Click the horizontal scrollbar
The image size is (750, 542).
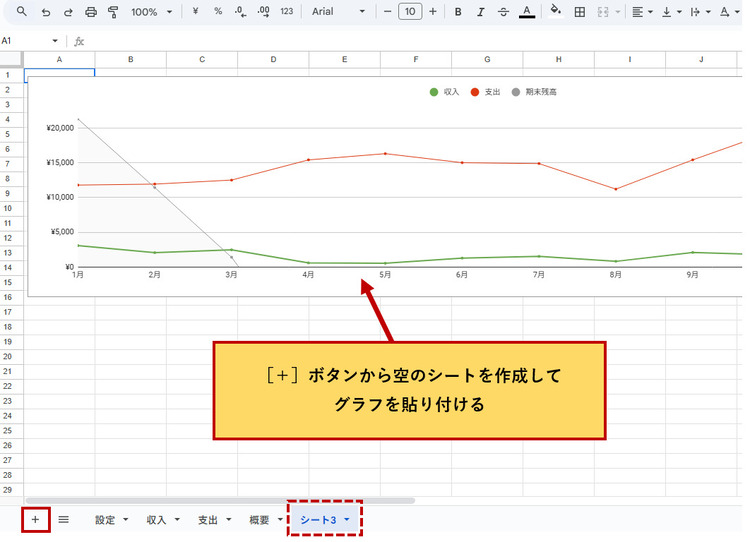tap(220, 501)
